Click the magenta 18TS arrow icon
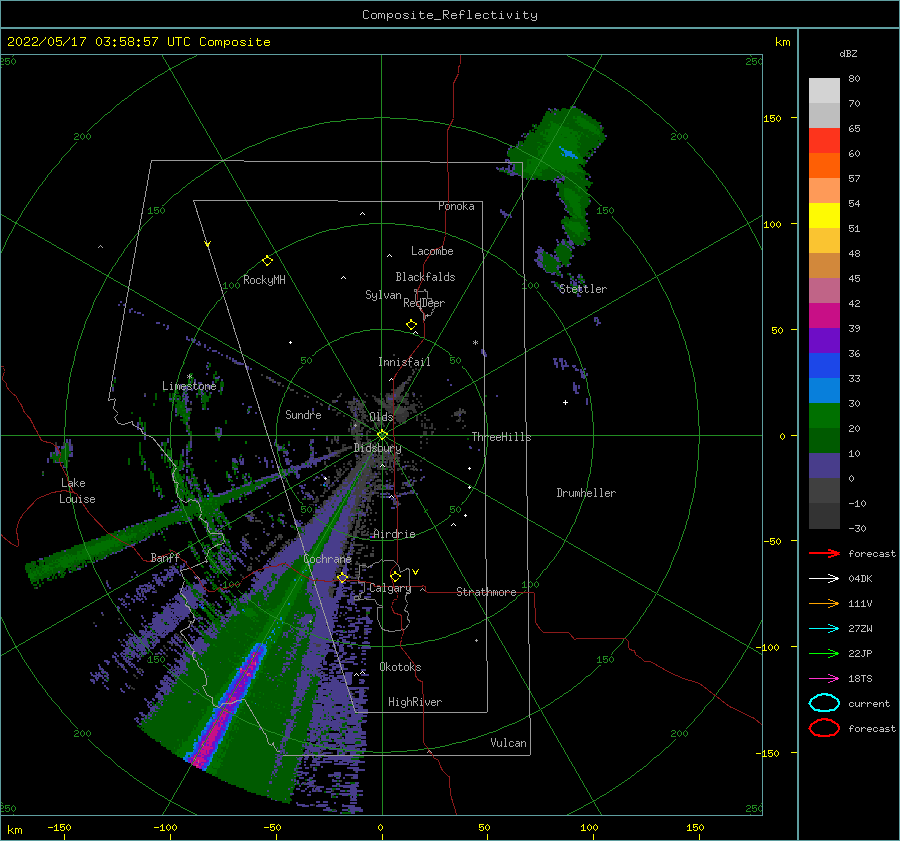The image size is (900, 841). tap(824, 679)
